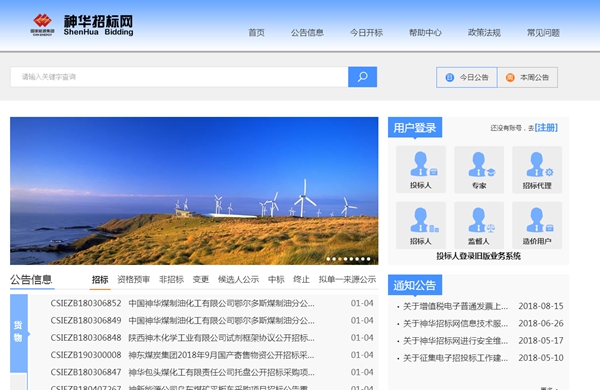Open 今日开标 navigation item
The image size is (600, 390).
coord(366,33)
